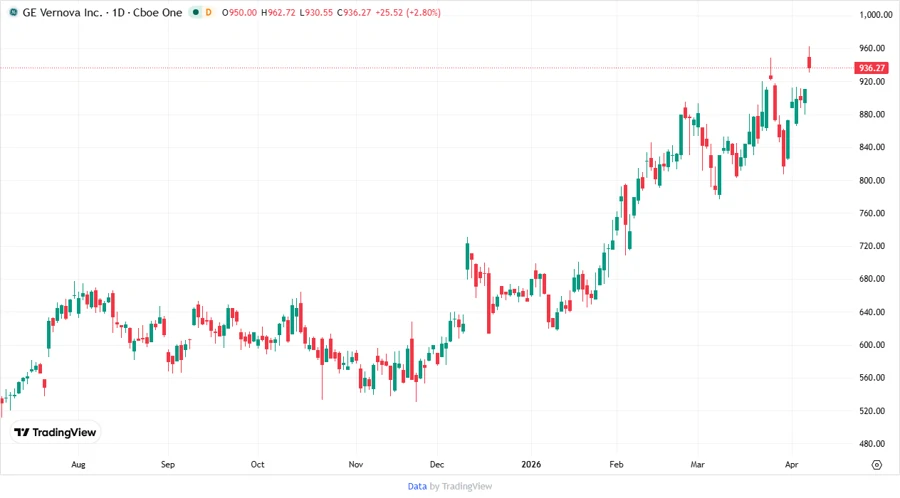
Task: Click the L930.55 low value
Action: (316, 12)
